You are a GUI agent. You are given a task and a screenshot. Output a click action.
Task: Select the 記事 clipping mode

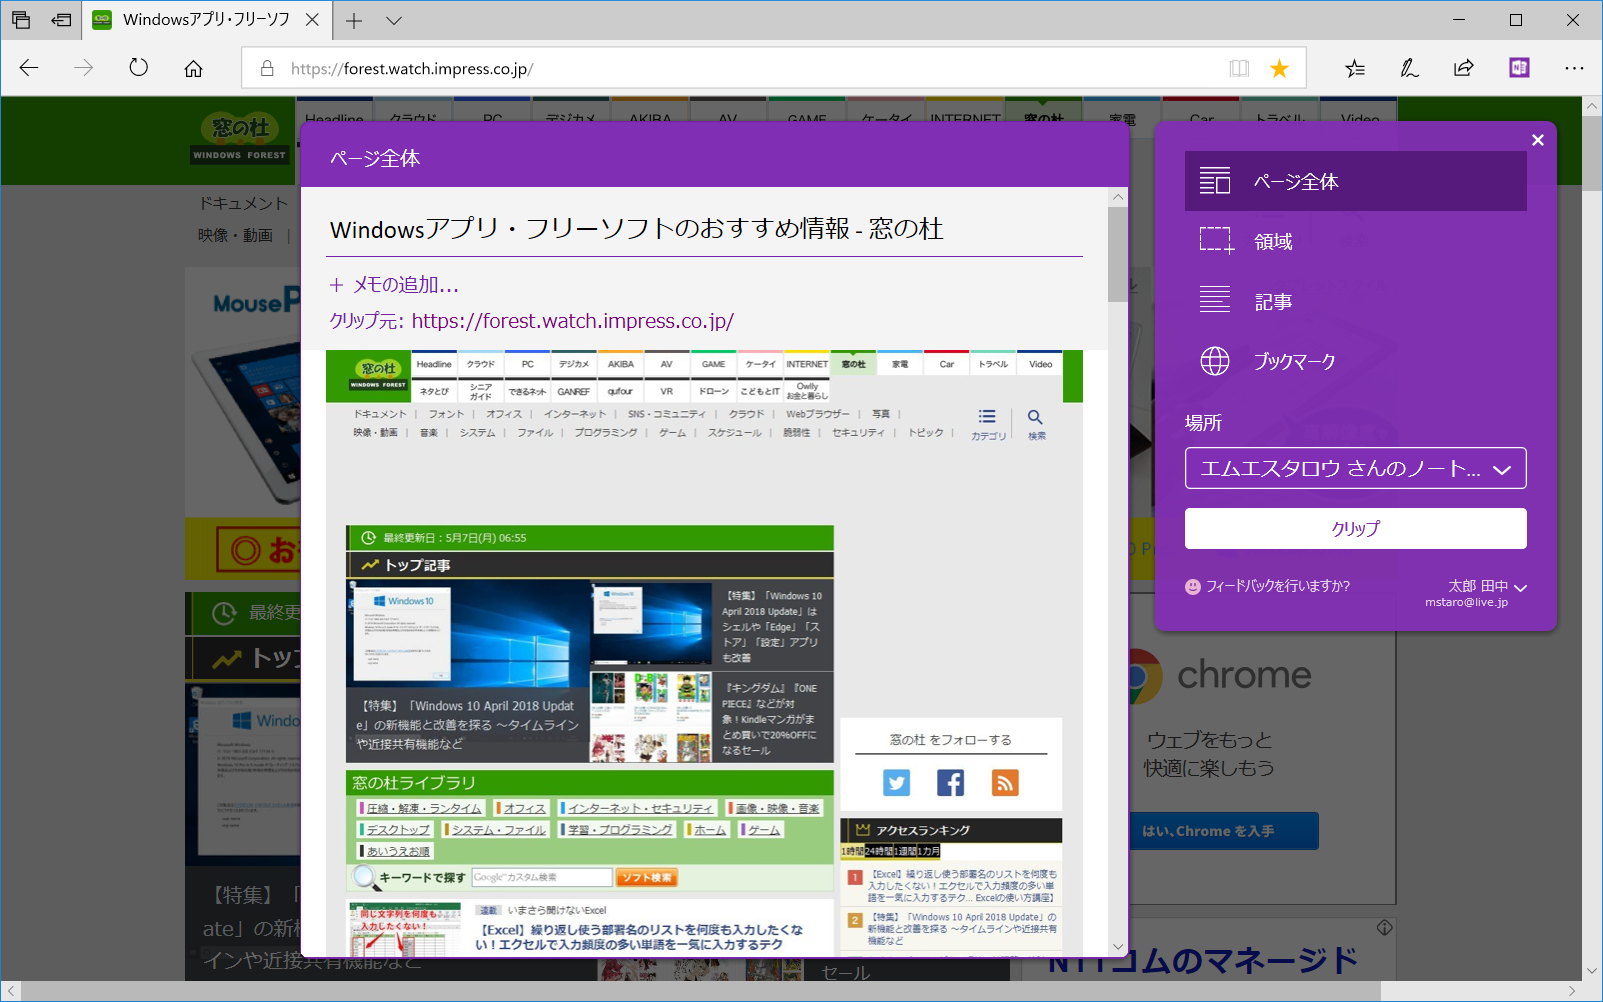click(1215, 301)
